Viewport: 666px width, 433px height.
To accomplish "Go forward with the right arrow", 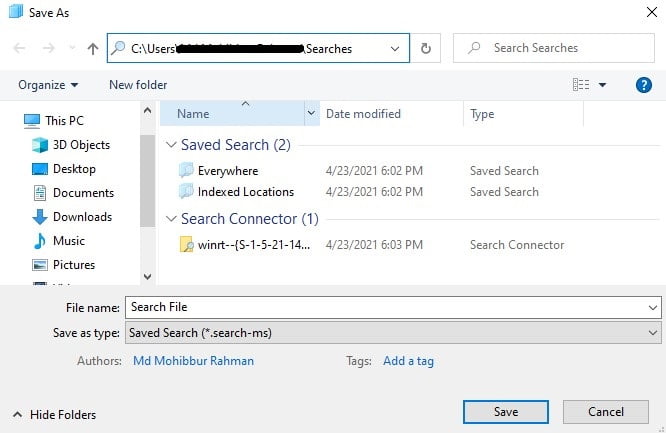I will click(x=48, y=48).
